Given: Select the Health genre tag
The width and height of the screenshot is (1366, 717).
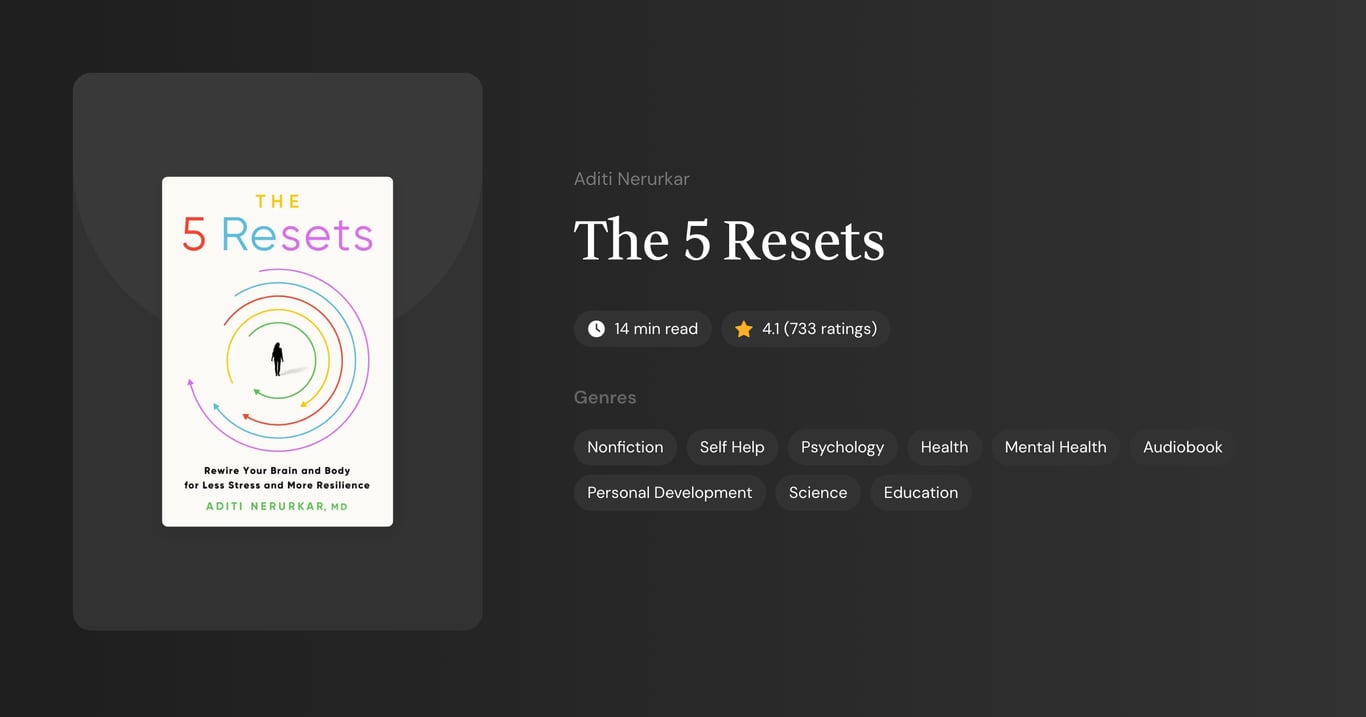Looking at the screenshot, I should (943, 447).
